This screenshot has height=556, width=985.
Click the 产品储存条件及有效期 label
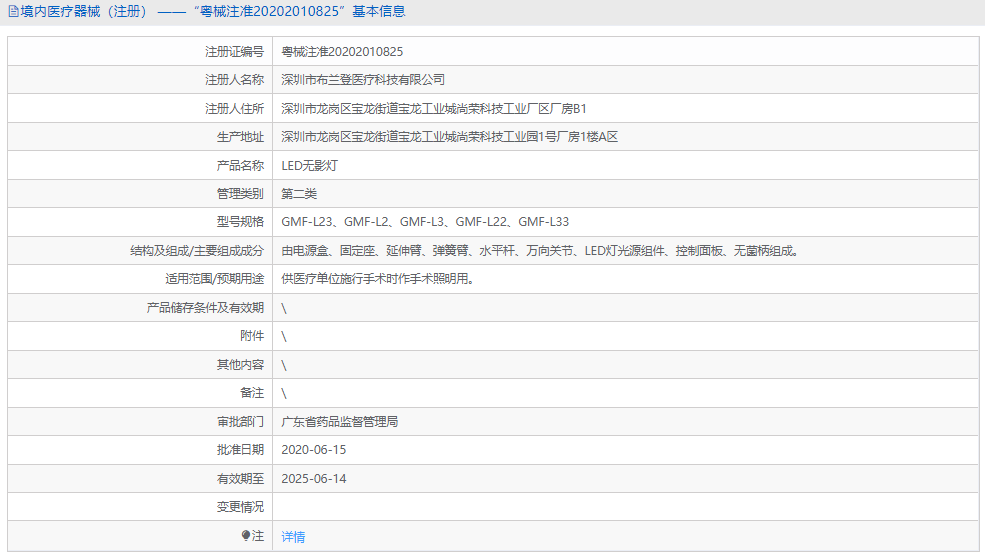click(x=205, y=308)
